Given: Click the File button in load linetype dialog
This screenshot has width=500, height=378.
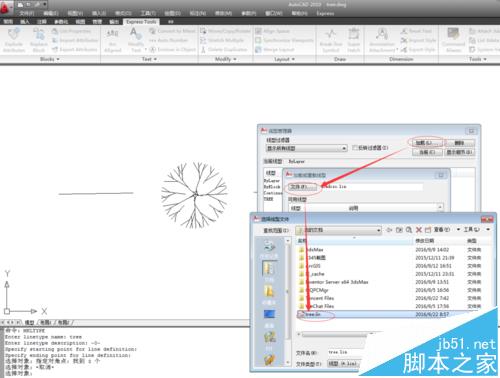Looking at the screenshot, I should coord(302,187).
